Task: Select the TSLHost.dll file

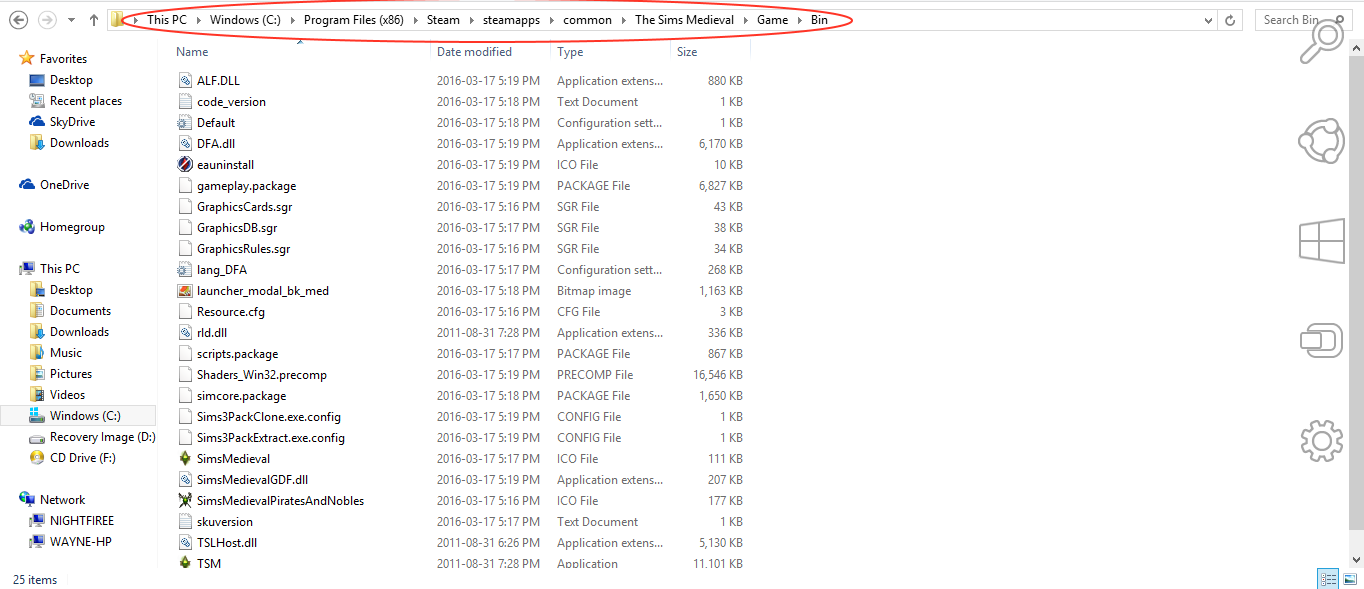Action: [227, 543]
